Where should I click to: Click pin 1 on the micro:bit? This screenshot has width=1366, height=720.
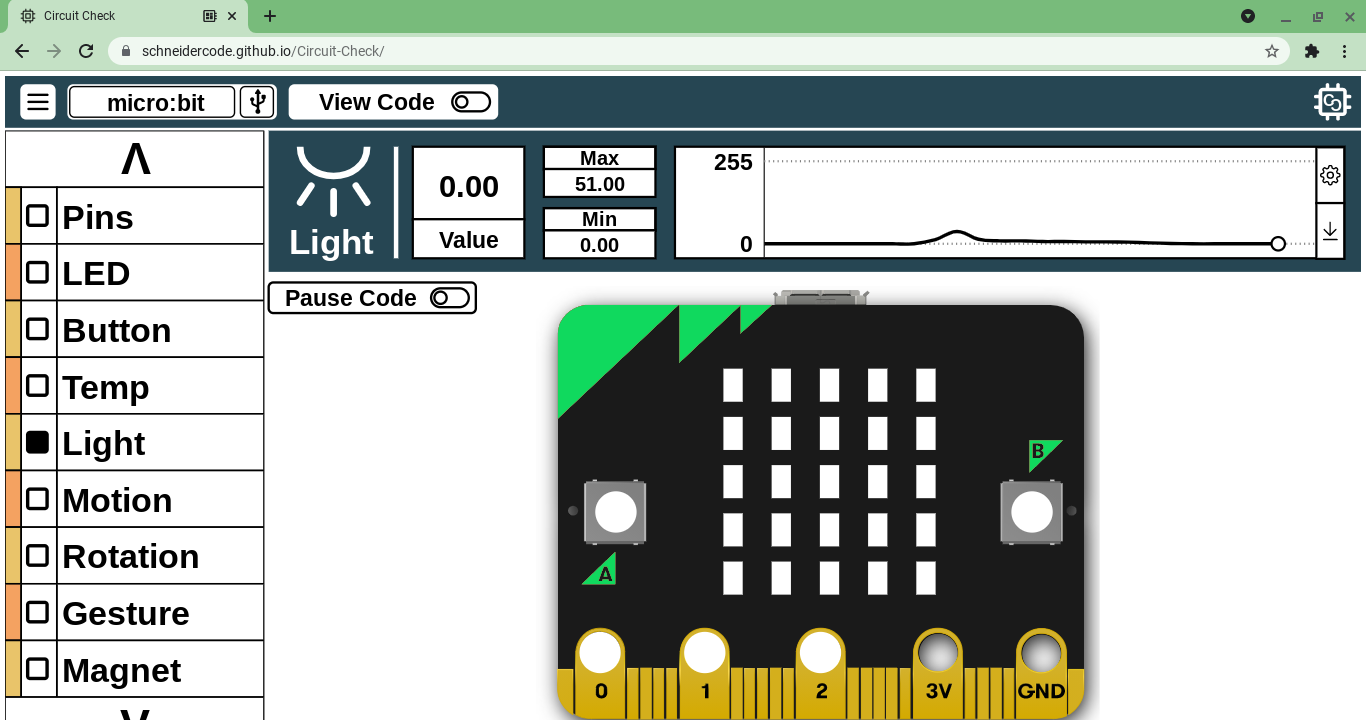705,654
